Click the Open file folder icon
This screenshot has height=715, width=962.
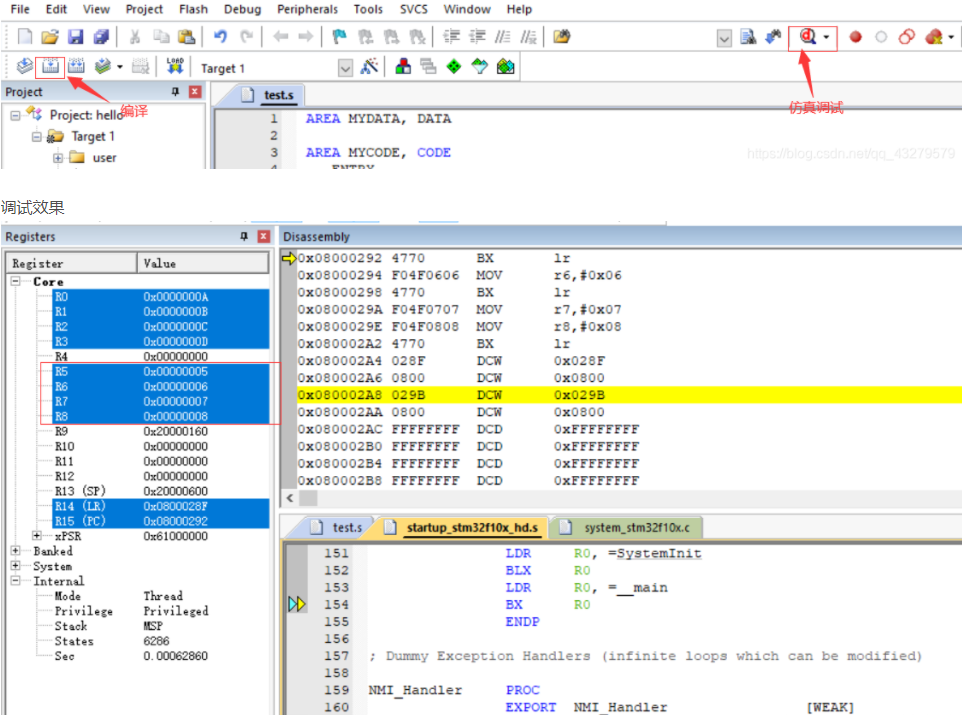click(50, 37)
